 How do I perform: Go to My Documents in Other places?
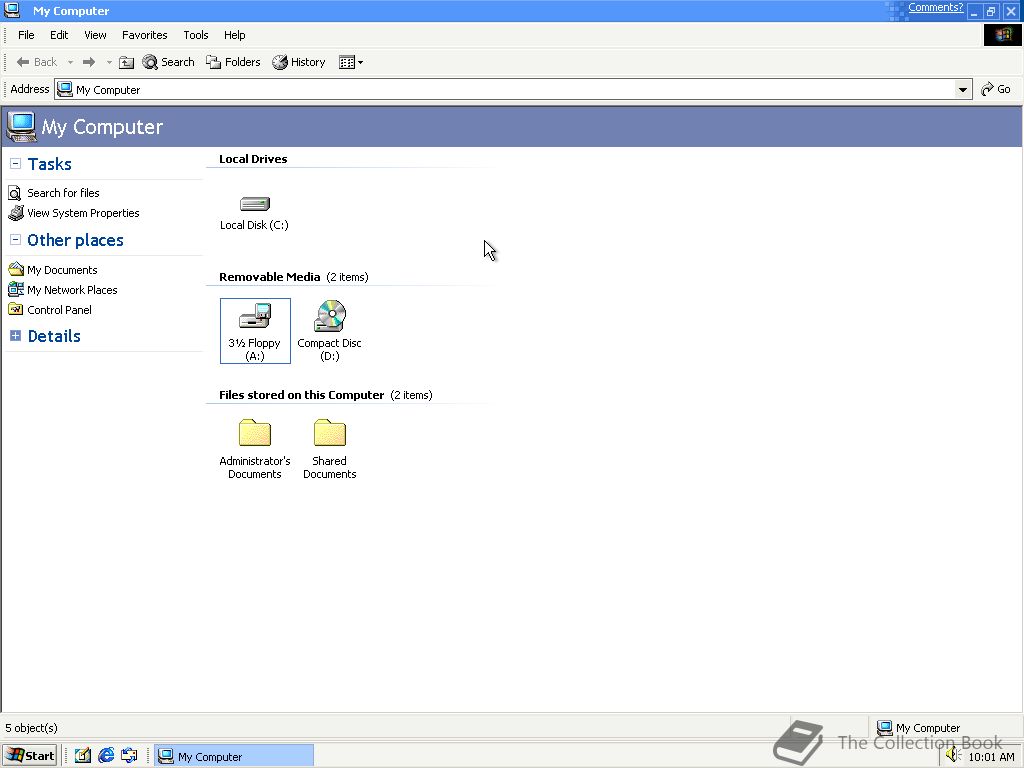tap(62, 270)
